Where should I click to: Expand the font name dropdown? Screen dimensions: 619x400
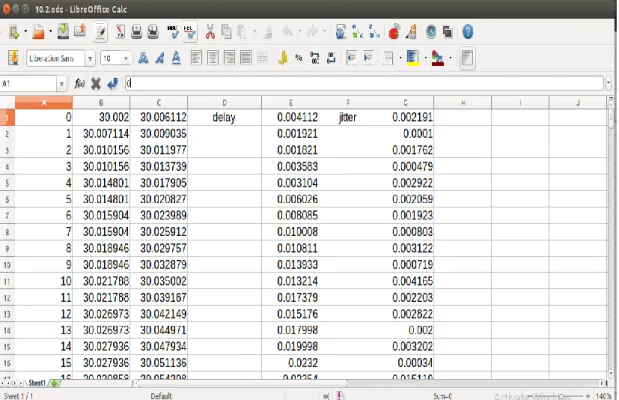click(90, 58)
